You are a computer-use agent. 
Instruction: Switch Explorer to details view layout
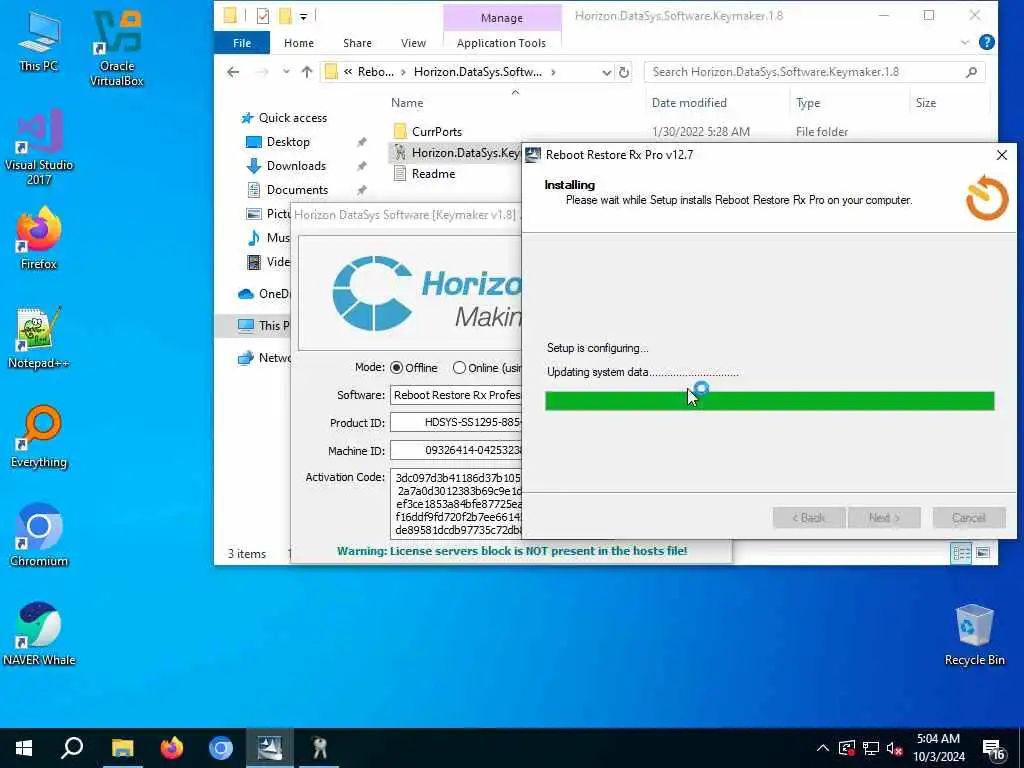click(x=961, y=553)
